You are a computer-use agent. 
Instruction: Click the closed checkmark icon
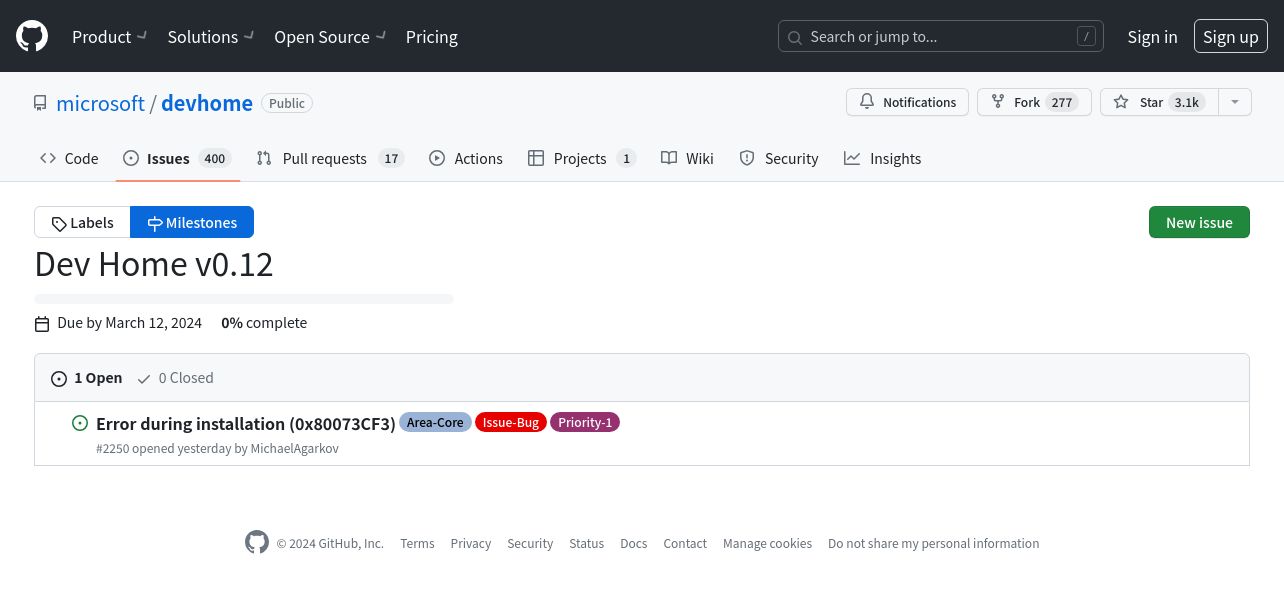click(x=144, y=379)
